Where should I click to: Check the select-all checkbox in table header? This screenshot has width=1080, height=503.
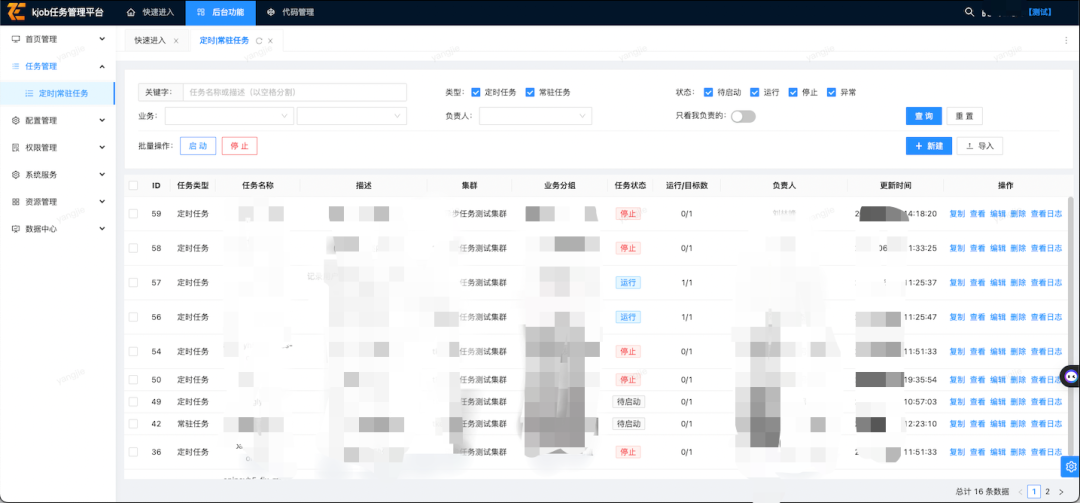(134, 185)
